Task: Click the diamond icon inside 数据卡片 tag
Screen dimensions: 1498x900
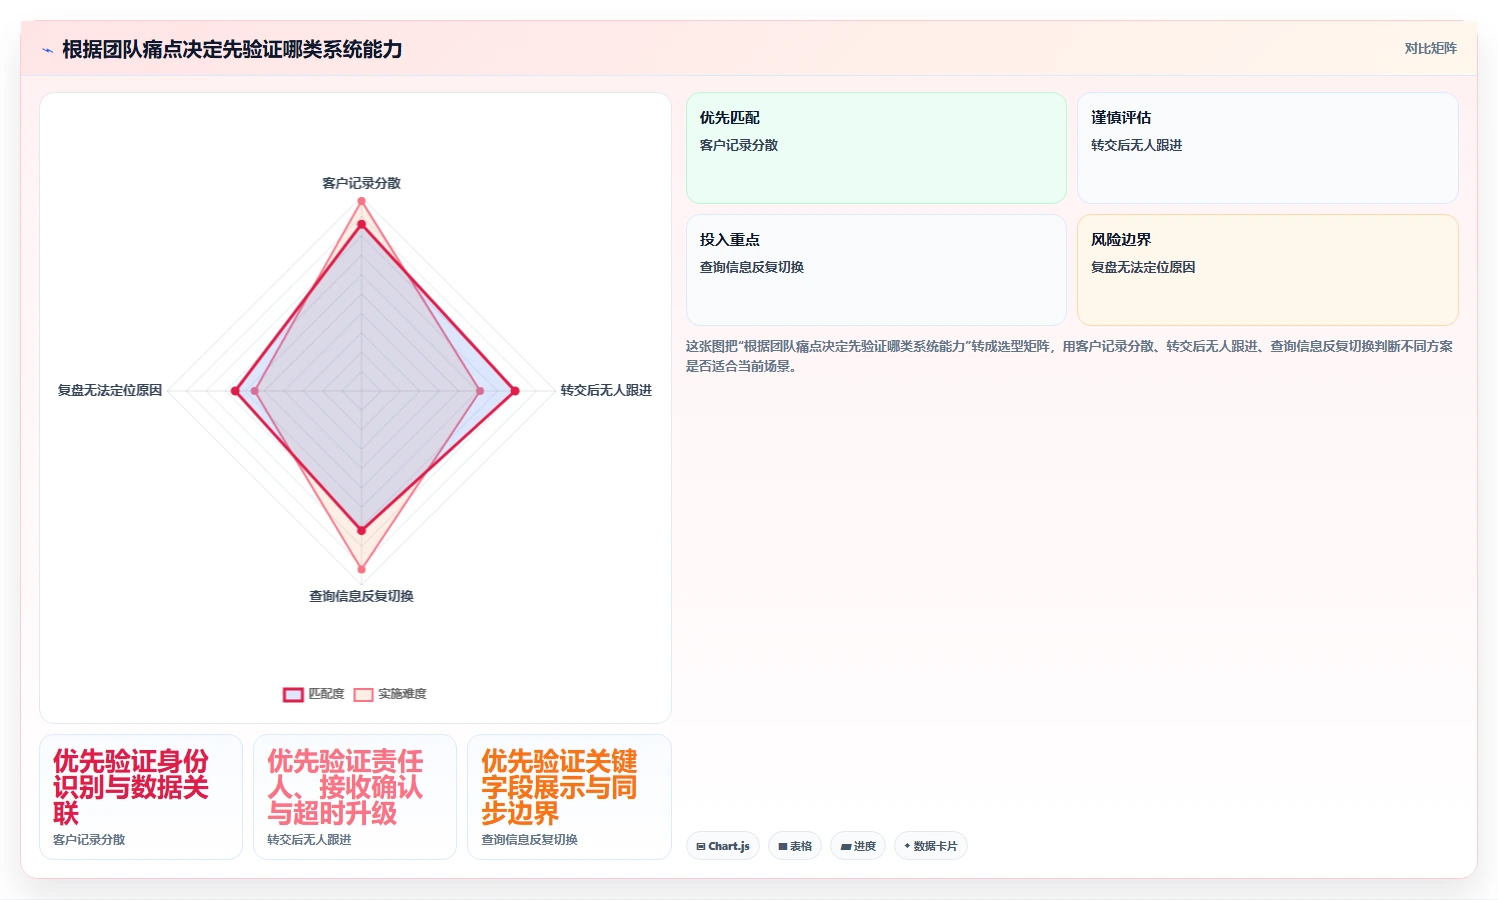Action: (907, 846)
